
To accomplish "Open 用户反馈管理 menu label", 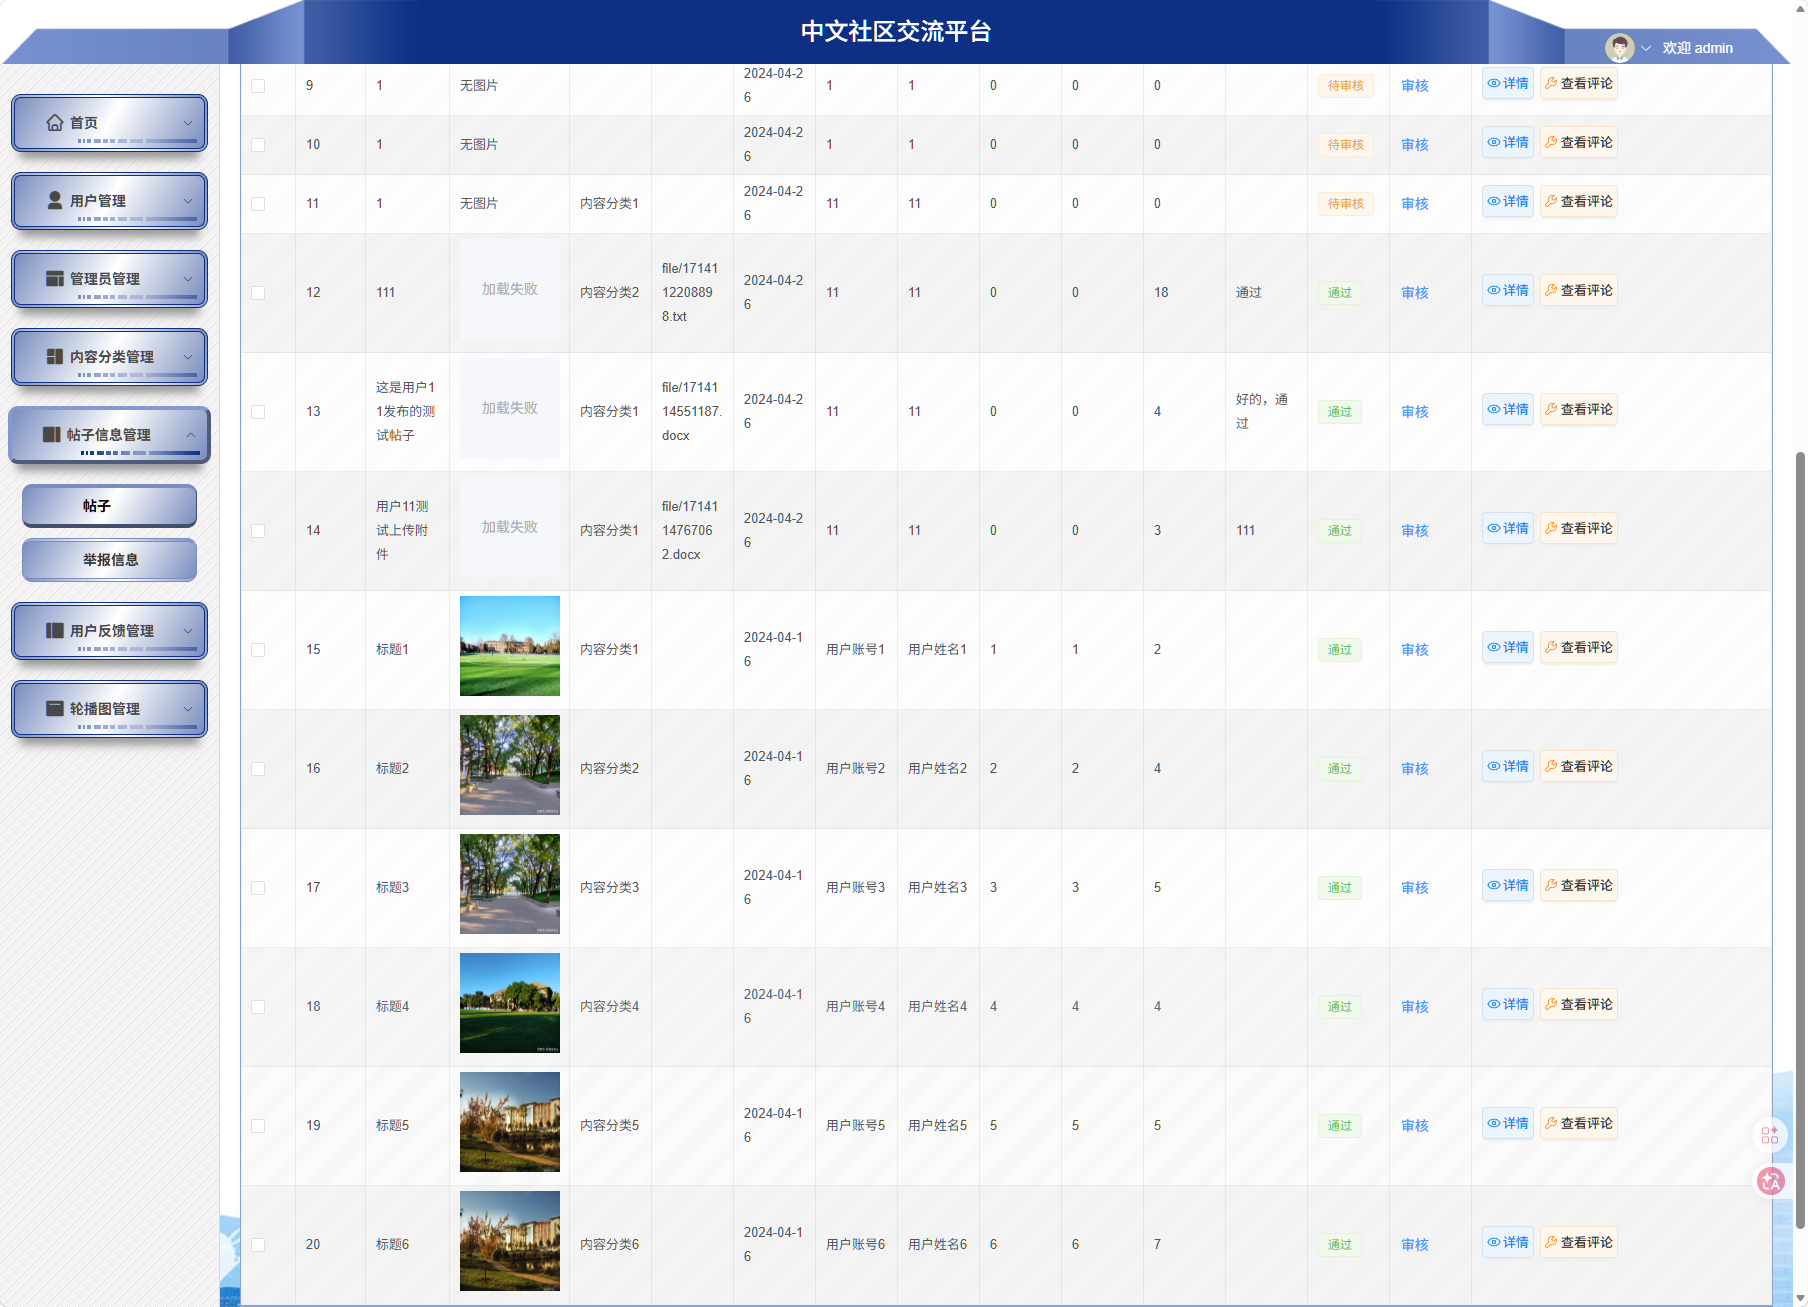I will point(112,631).
